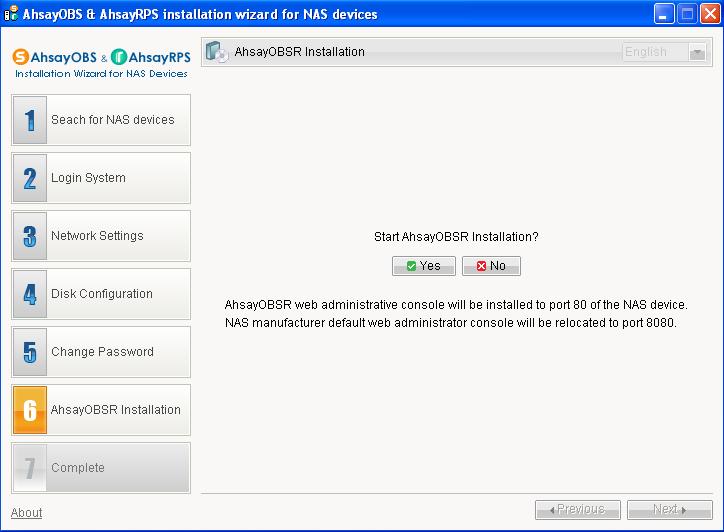Click the orange step 6 number icon
The width and height of the screenshot is (724, 532).
click(x=30, y=410)
